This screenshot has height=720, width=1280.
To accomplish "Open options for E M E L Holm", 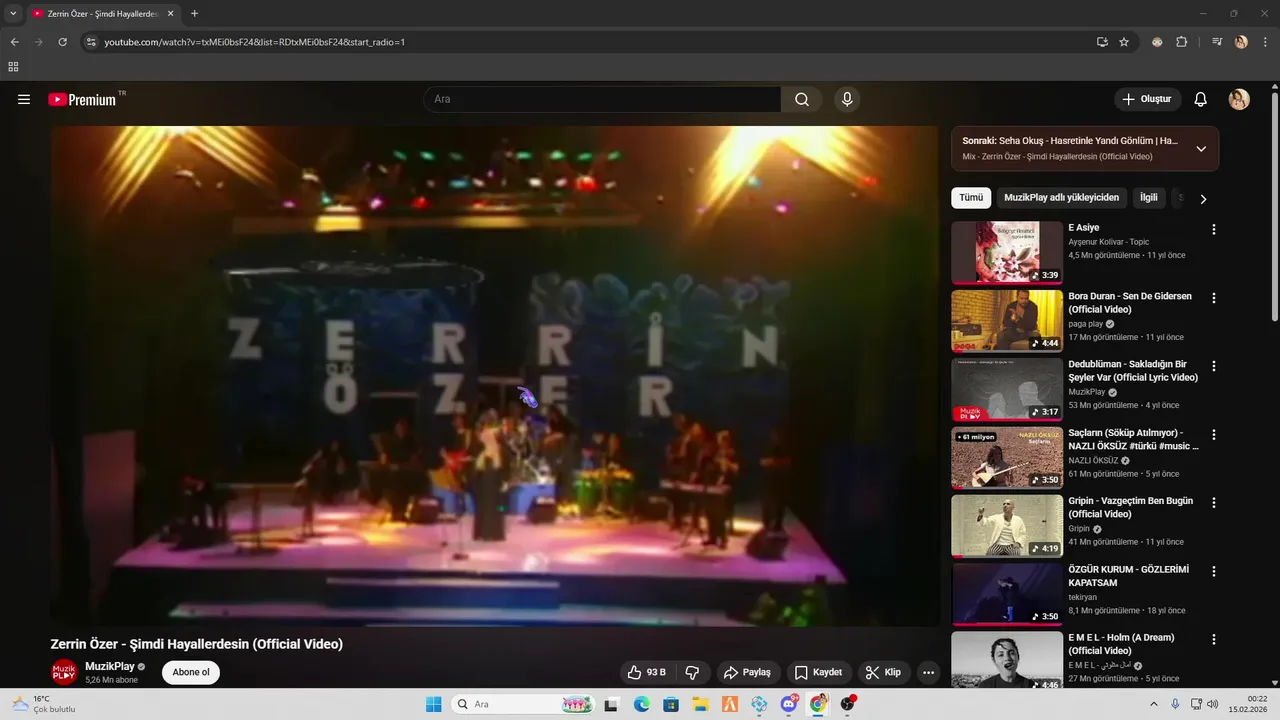I will tap(1214, 639).
